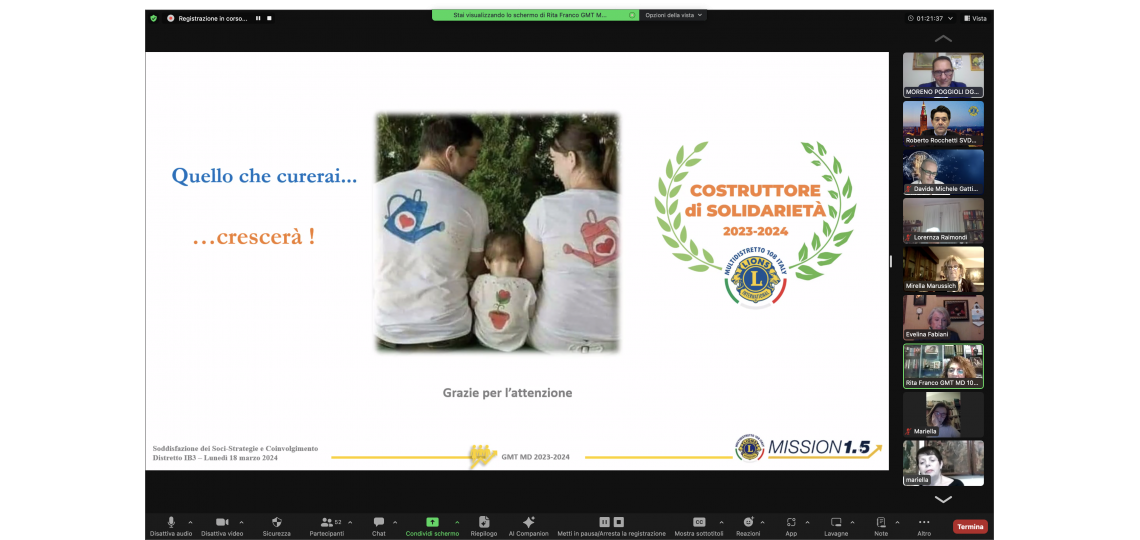Open the Sicurezza shield menu
Screen dimensions: 1140x540
[x=276, y=526]
